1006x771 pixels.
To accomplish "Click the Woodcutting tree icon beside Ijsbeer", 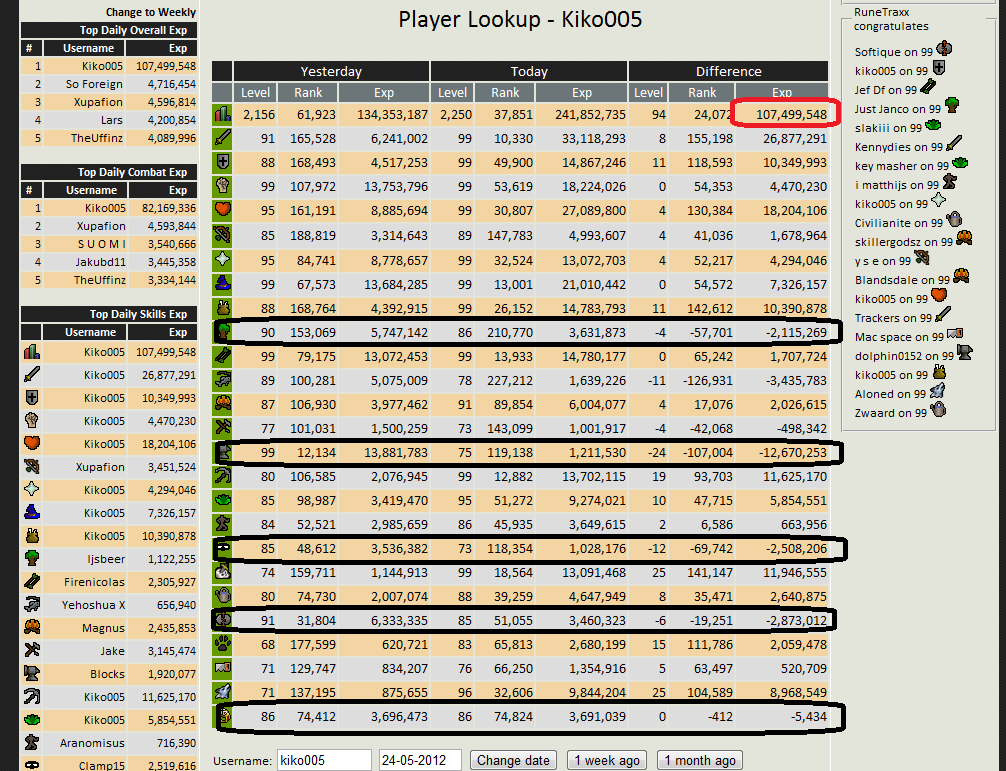I will coord(31,559).
